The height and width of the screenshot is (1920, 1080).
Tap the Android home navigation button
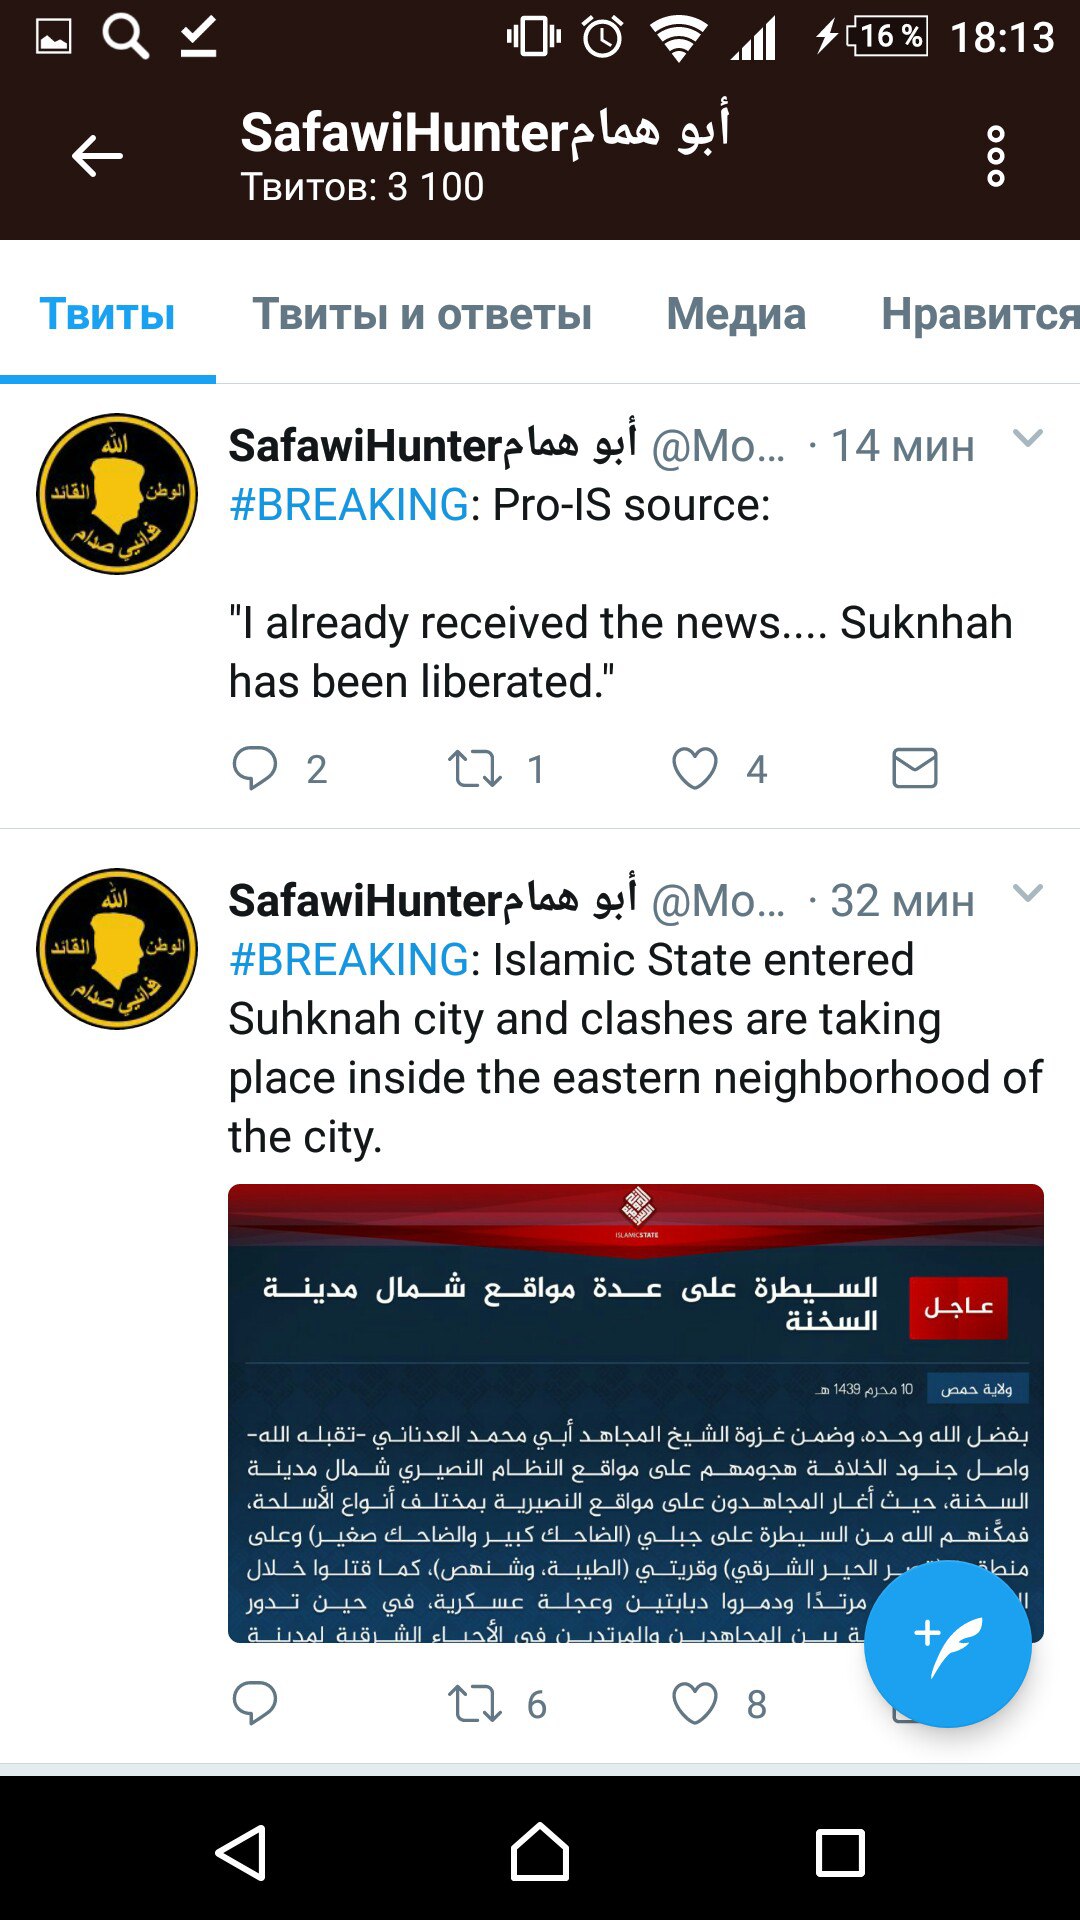pyautogui.click(x=540, y=1852)
